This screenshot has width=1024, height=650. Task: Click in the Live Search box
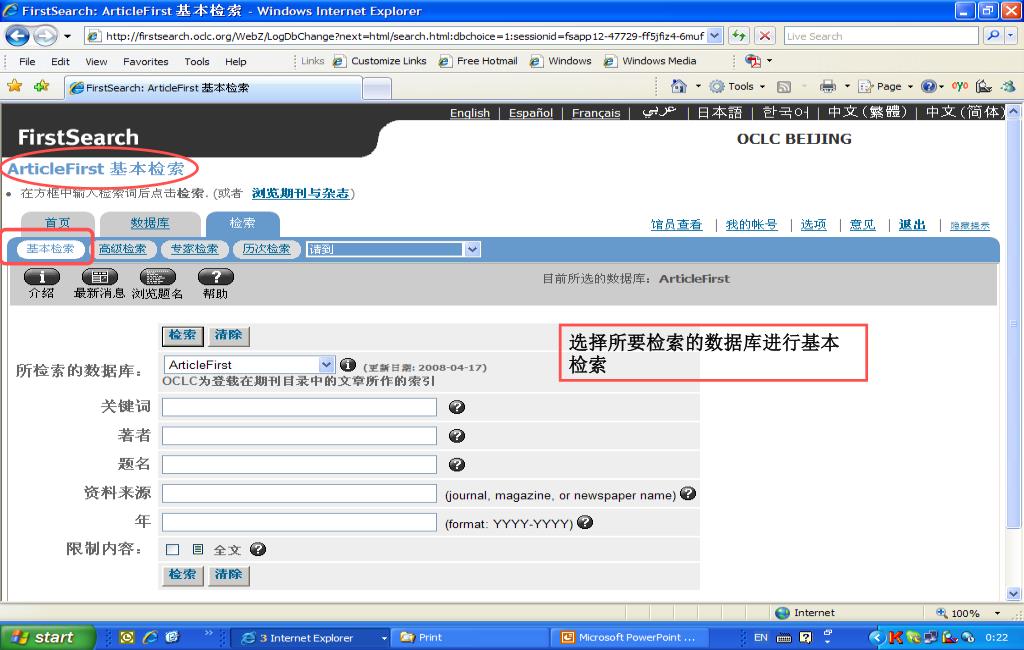[x=881, y=36]
